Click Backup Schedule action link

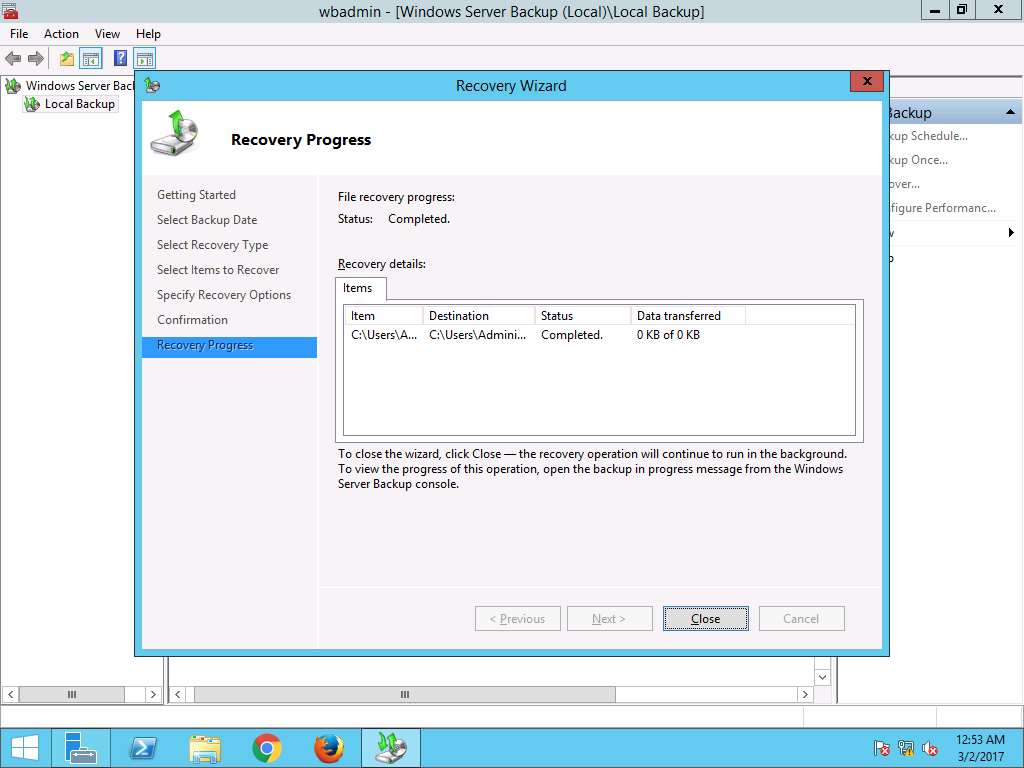[x=928, y=136]
